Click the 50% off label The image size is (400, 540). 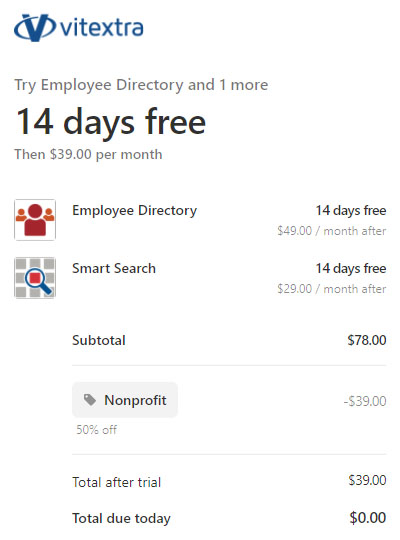point(96,430)
